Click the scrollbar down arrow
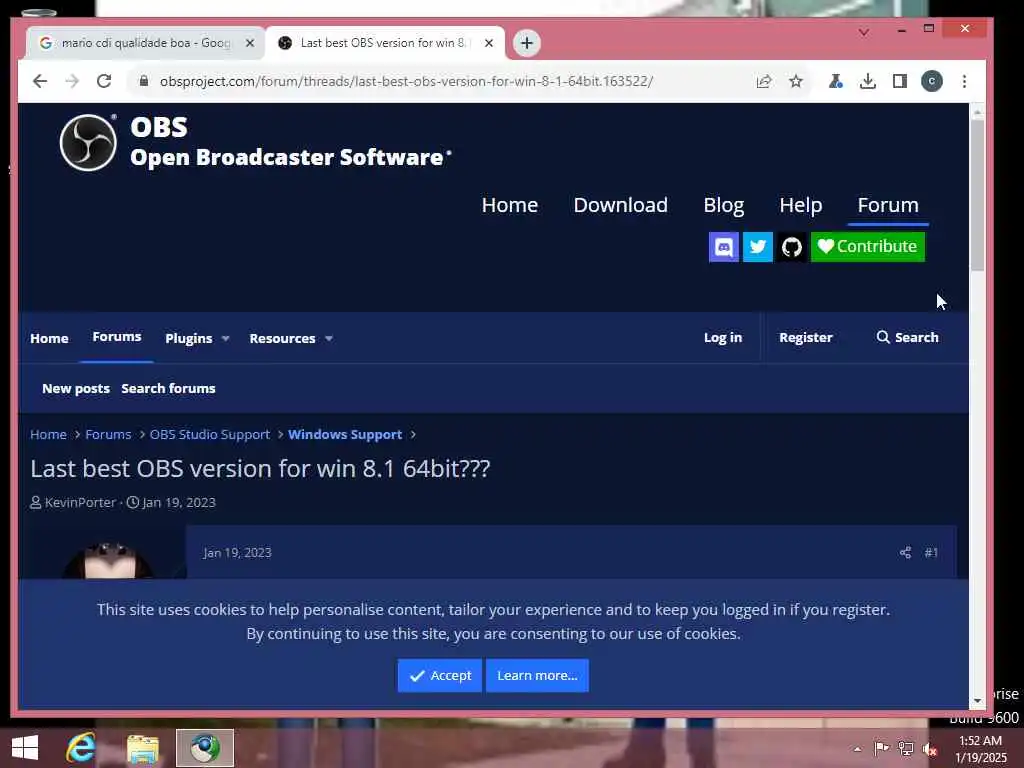 (x=977, y=701)
